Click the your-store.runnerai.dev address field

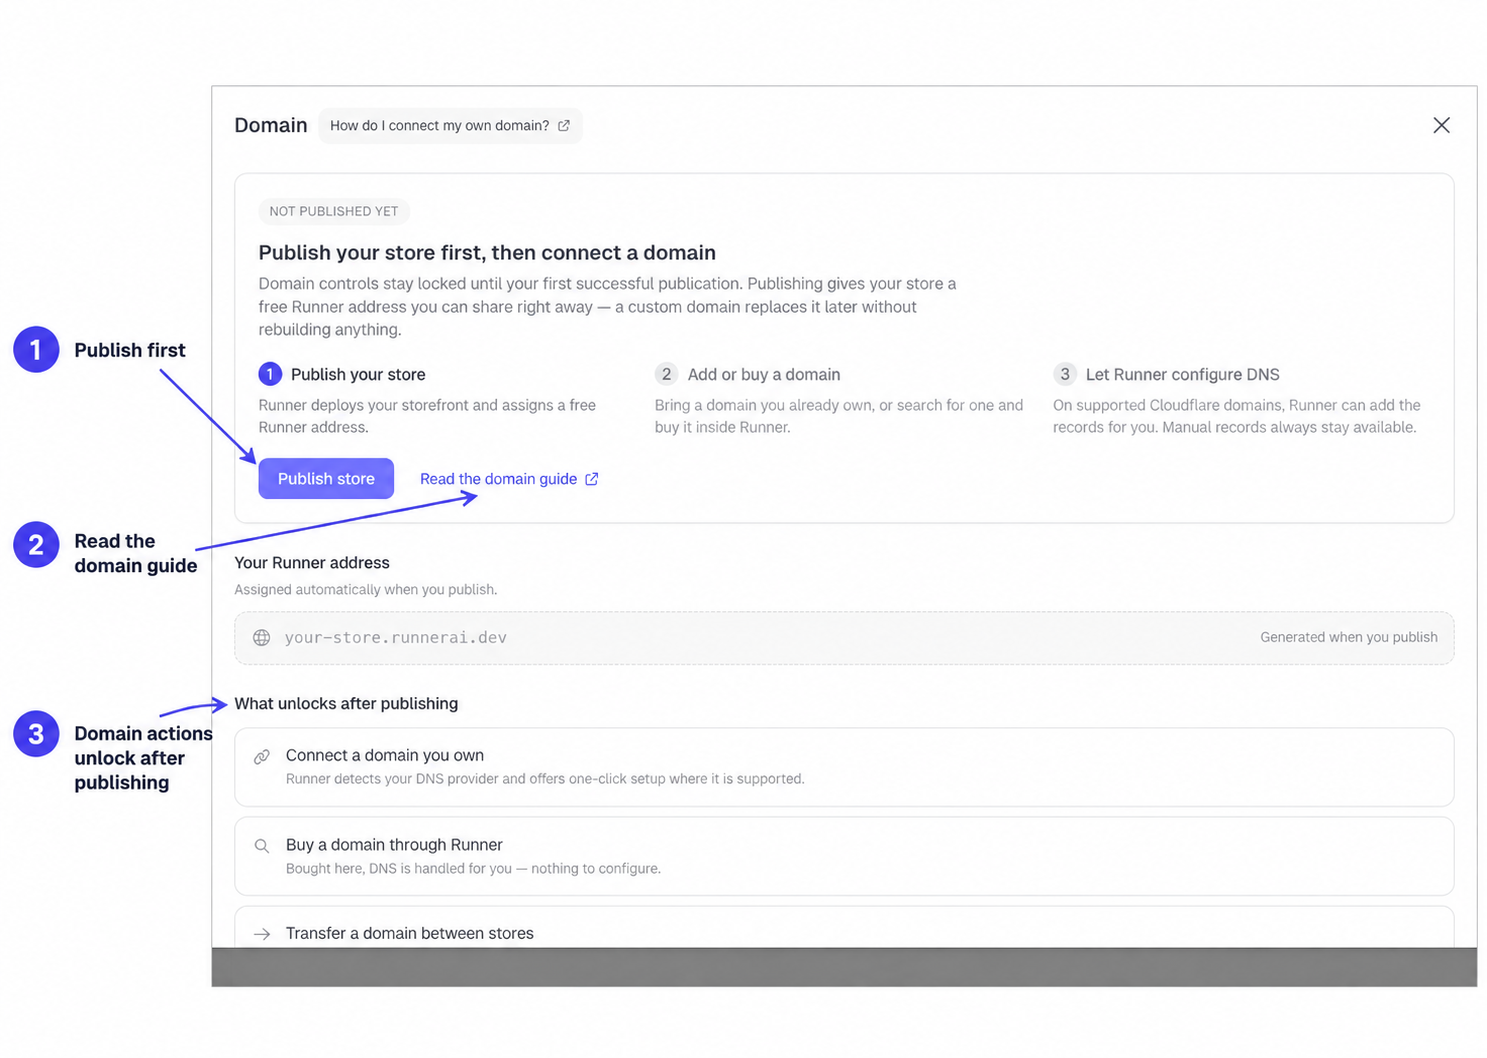click(844, 638)
